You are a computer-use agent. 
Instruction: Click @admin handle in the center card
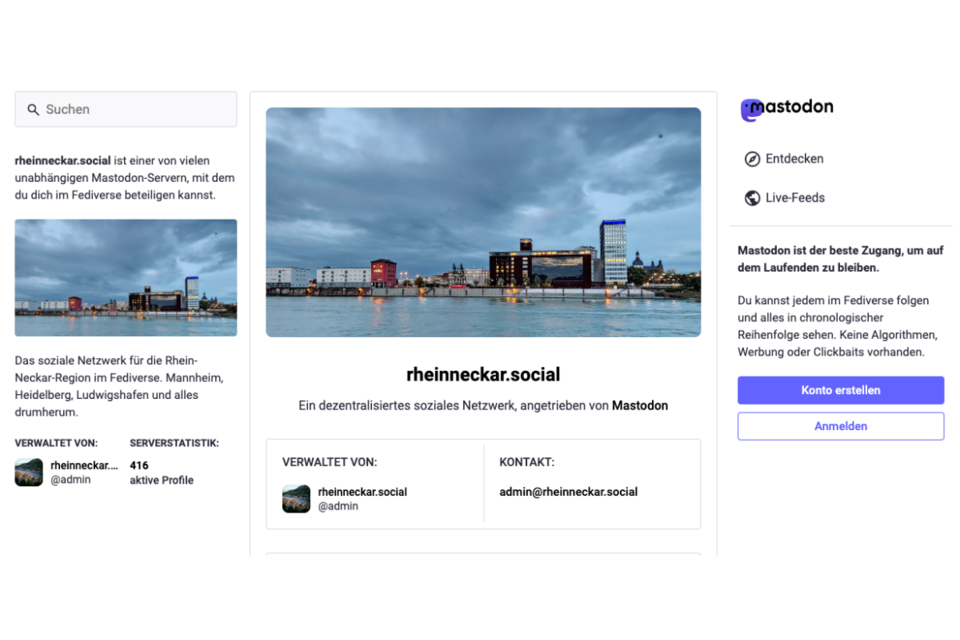point(338,506)
